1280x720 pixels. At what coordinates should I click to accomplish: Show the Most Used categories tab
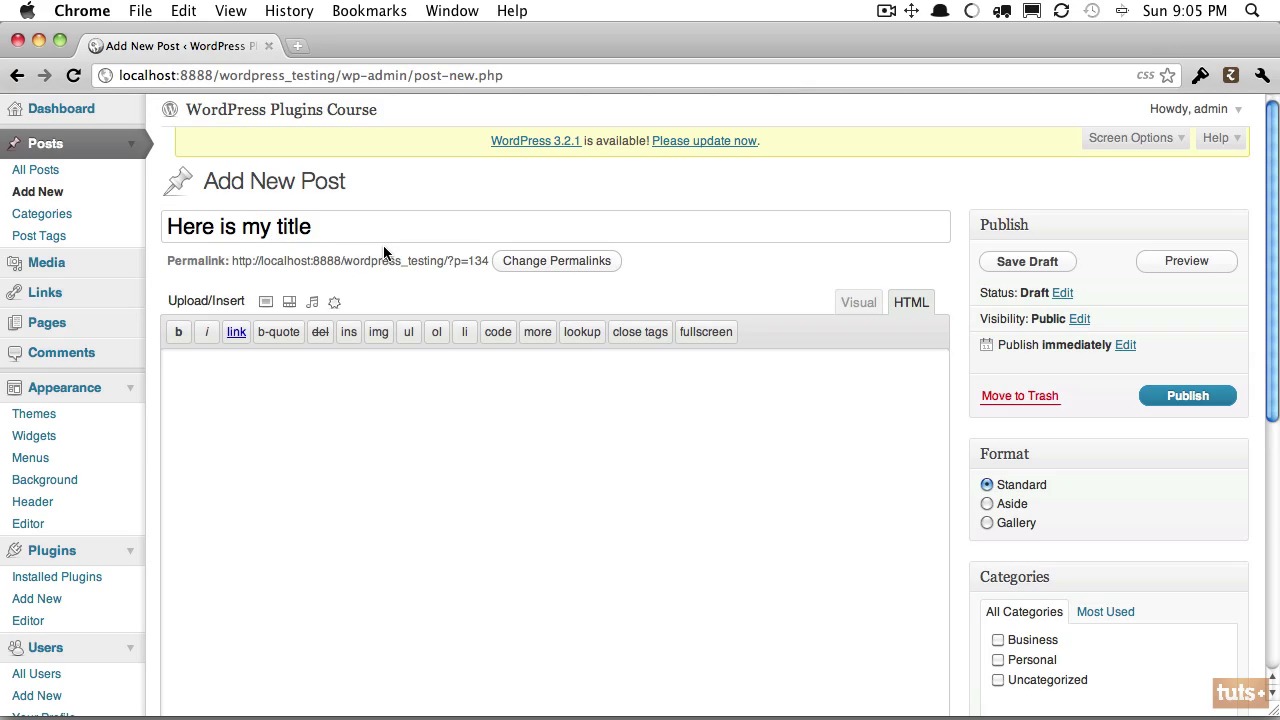coord(1105,612)
